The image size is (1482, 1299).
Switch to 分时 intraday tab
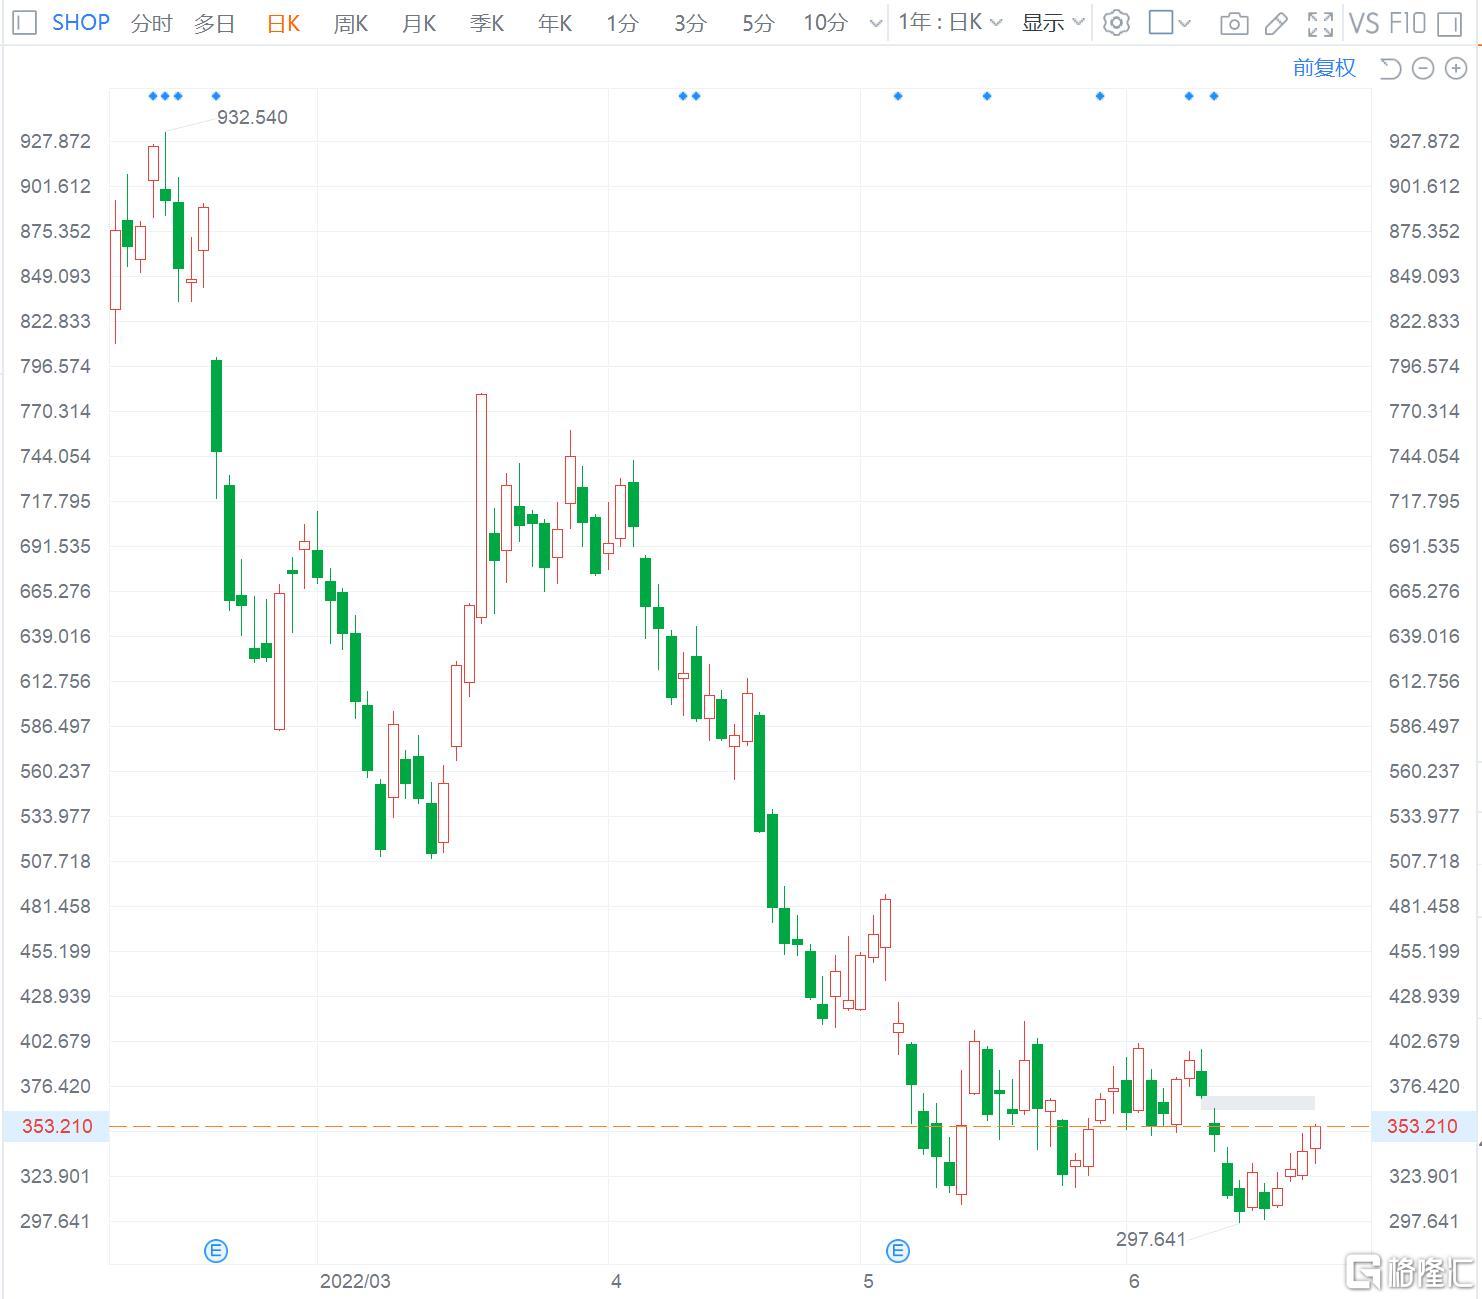(x=151, y=23)
